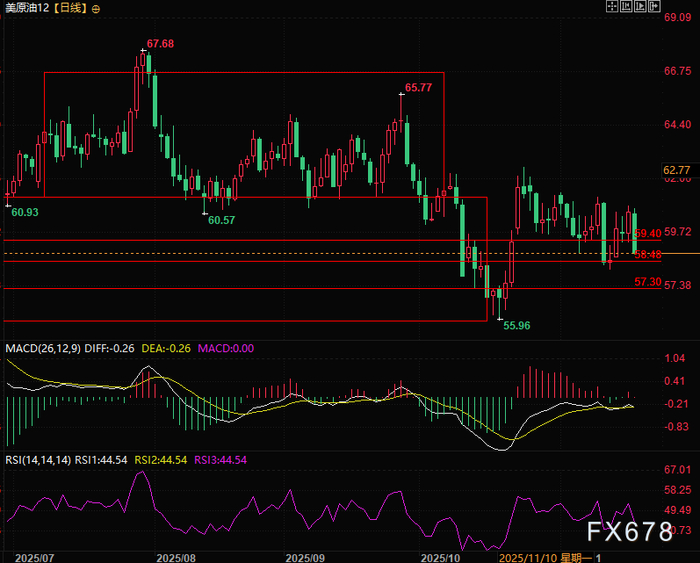Click the 65.77 peak price label
700x563 pixels.
tap(418, 88)
